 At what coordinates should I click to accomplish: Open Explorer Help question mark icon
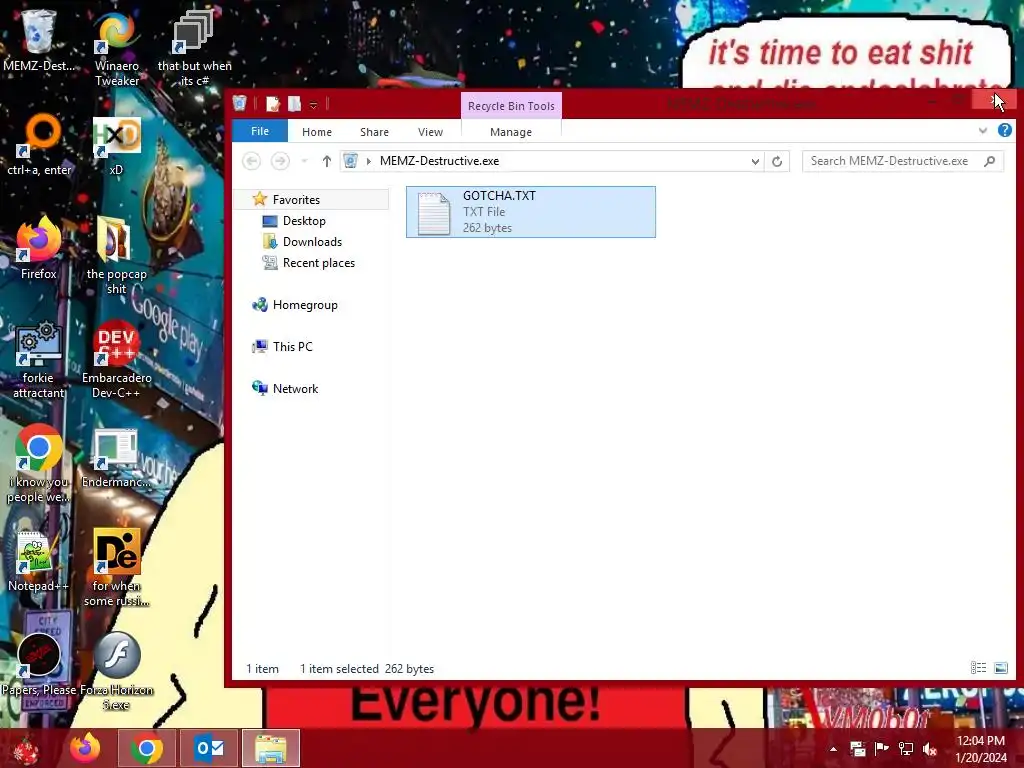coord(1004,130)
